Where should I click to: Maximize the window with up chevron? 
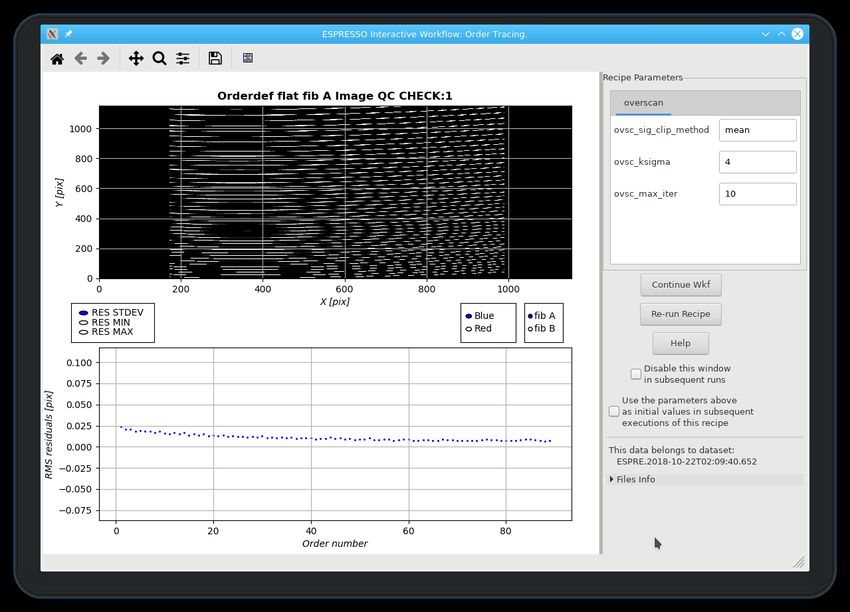click(781, 34)
